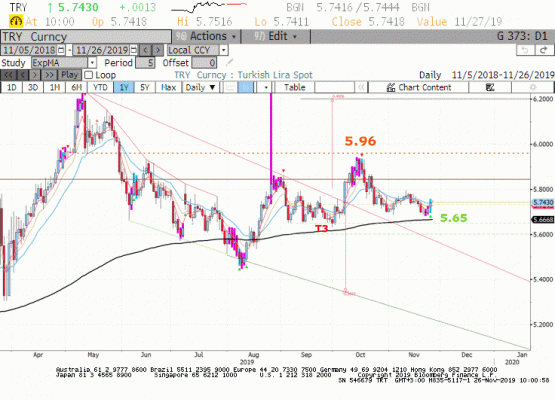Image resolution: width=555 pixels, height=400 pixels.
Task: Click the undo arrow icon
Action: 525,50
